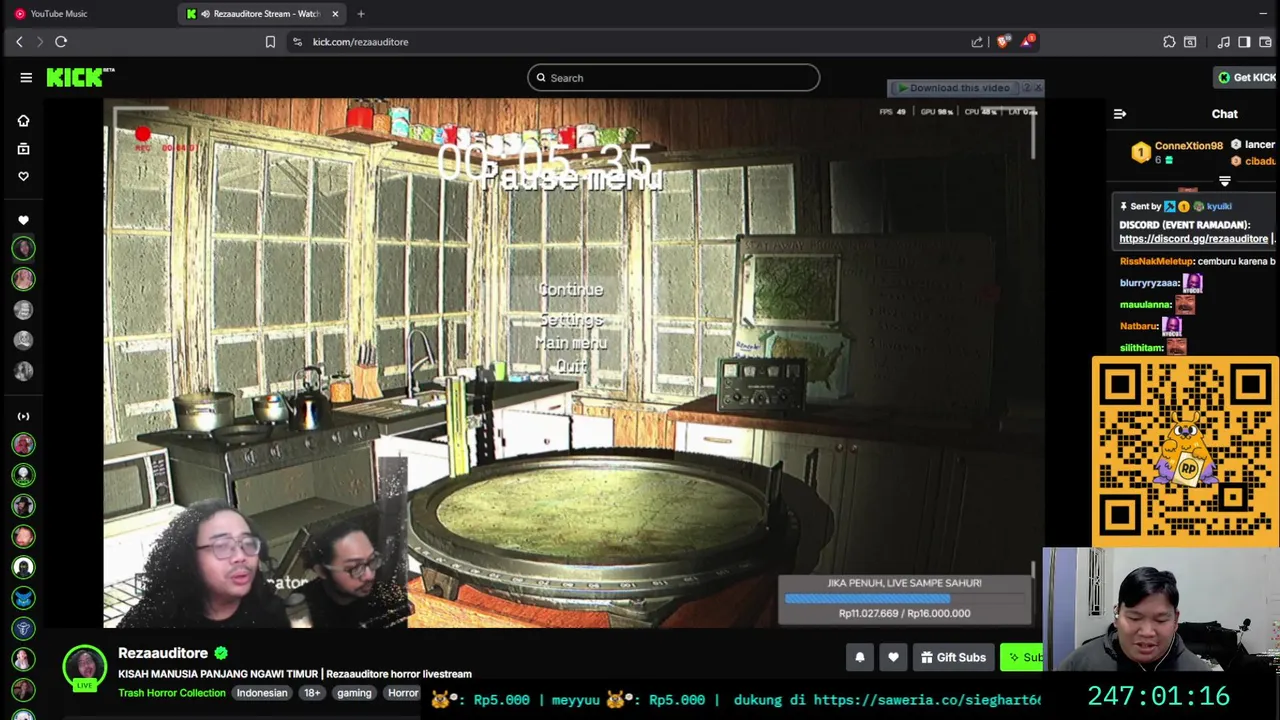
Task: Click the Chat panel heading
Action: [x=1224, y=114]
